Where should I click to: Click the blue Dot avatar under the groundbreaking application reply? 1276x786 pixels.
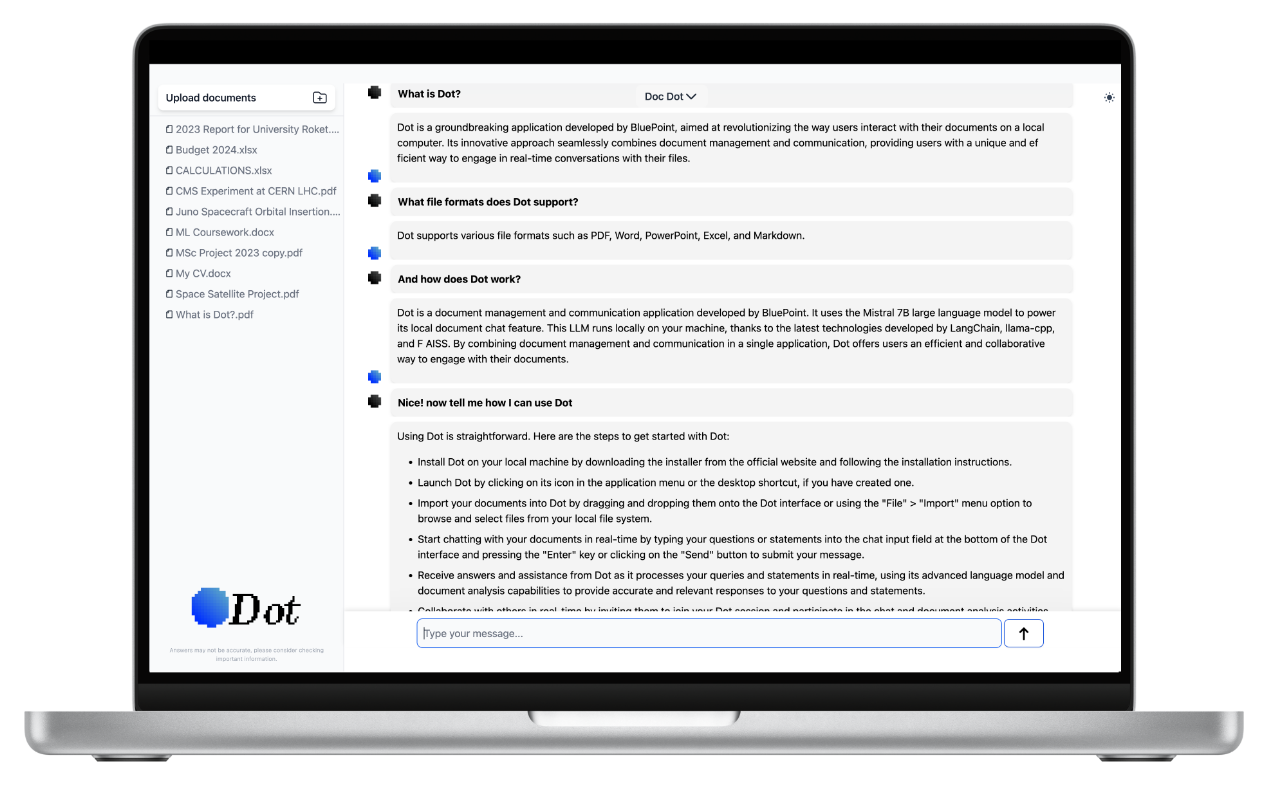click(374, 176)
